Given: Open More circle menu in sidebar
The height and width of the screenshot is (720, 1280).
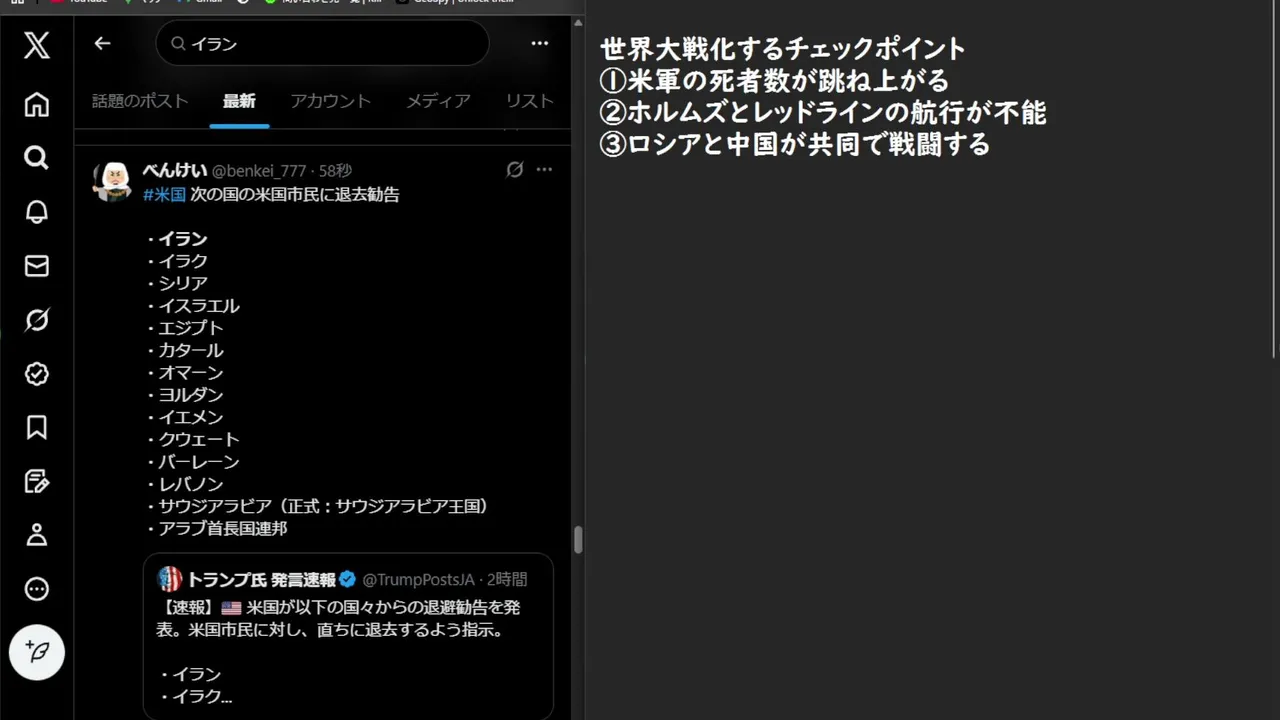Looking at the screenshot, I should (x=37, y=589).
